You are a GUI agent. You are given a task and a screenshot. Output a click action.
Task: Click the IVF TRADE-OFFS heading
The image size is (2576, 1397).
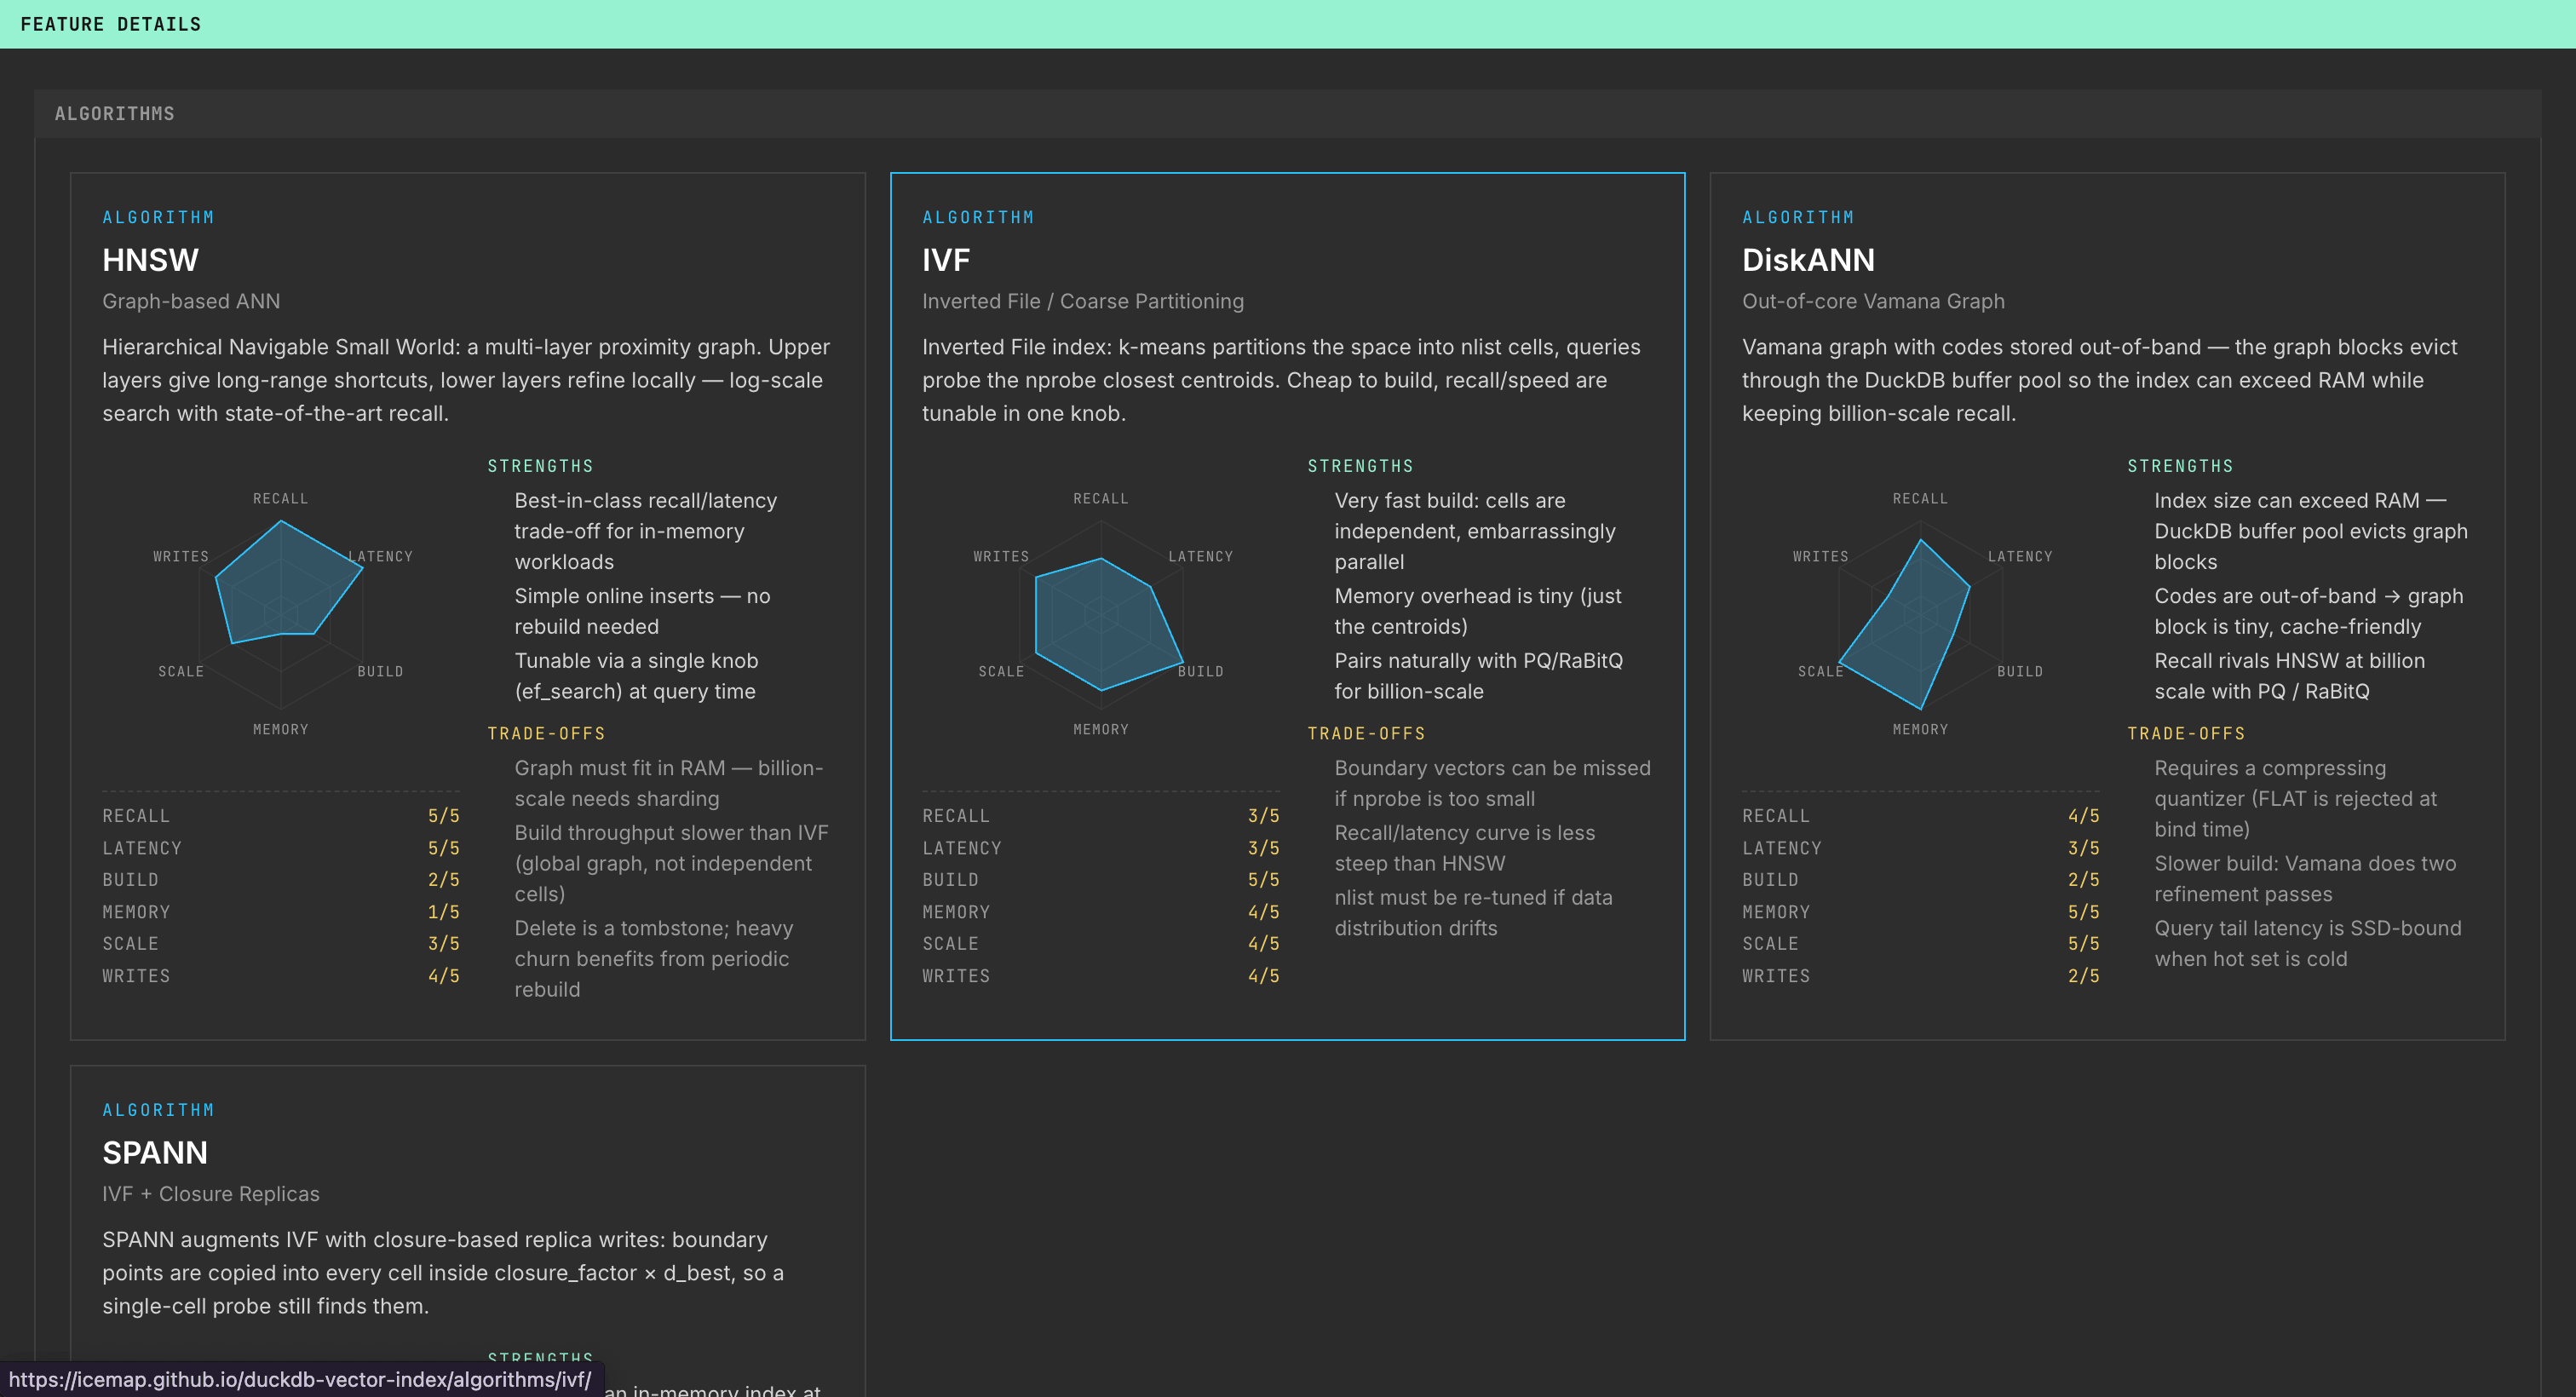coord(1365,733)
